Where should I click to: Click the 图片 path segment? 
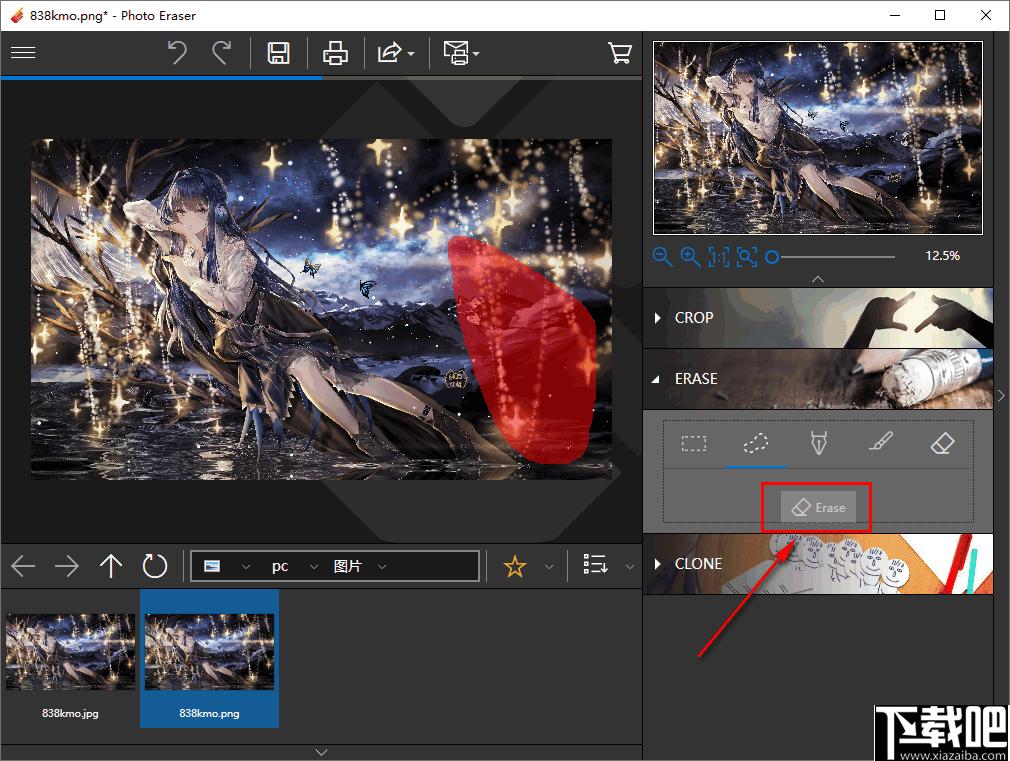pyautogui.click(x=348, y=566)
